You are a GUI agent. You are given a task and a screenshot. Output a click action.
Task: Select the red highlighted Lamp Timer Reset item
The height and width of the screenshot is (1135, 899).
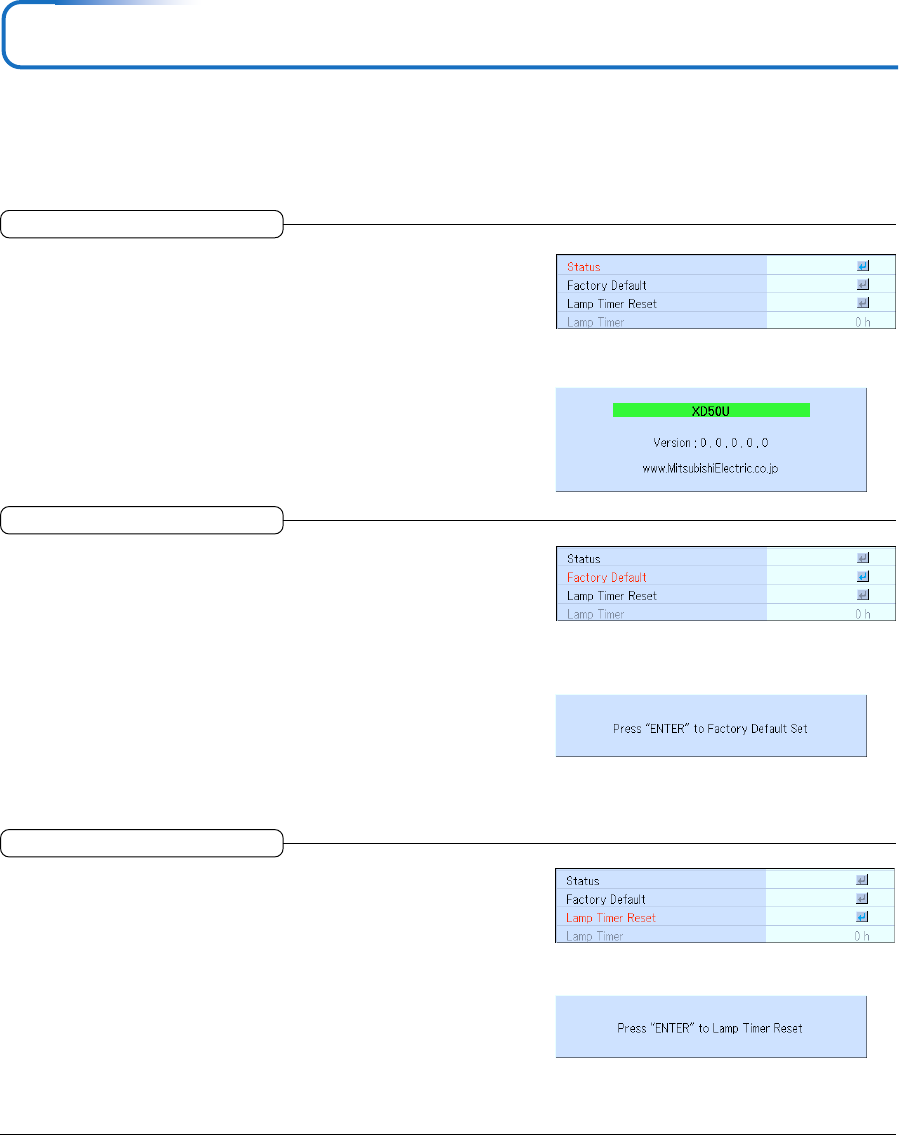(611, 917)
